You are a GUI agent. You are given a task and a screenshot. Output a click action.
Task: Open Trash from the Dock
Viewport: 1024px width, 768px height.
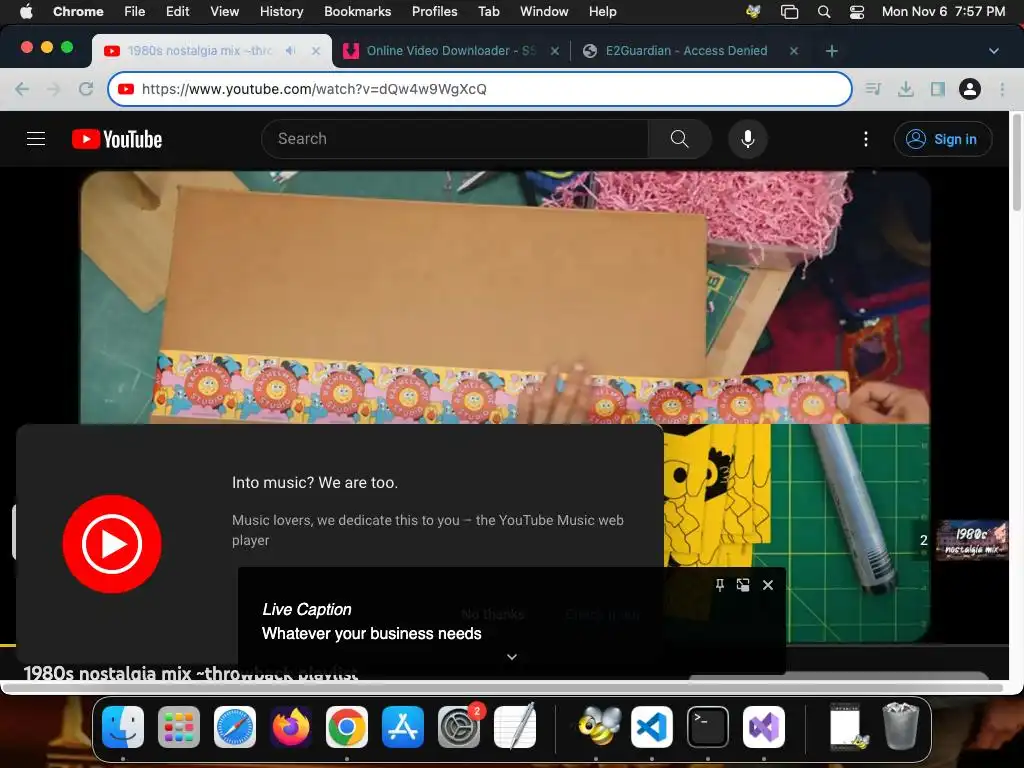coord(901,726)
